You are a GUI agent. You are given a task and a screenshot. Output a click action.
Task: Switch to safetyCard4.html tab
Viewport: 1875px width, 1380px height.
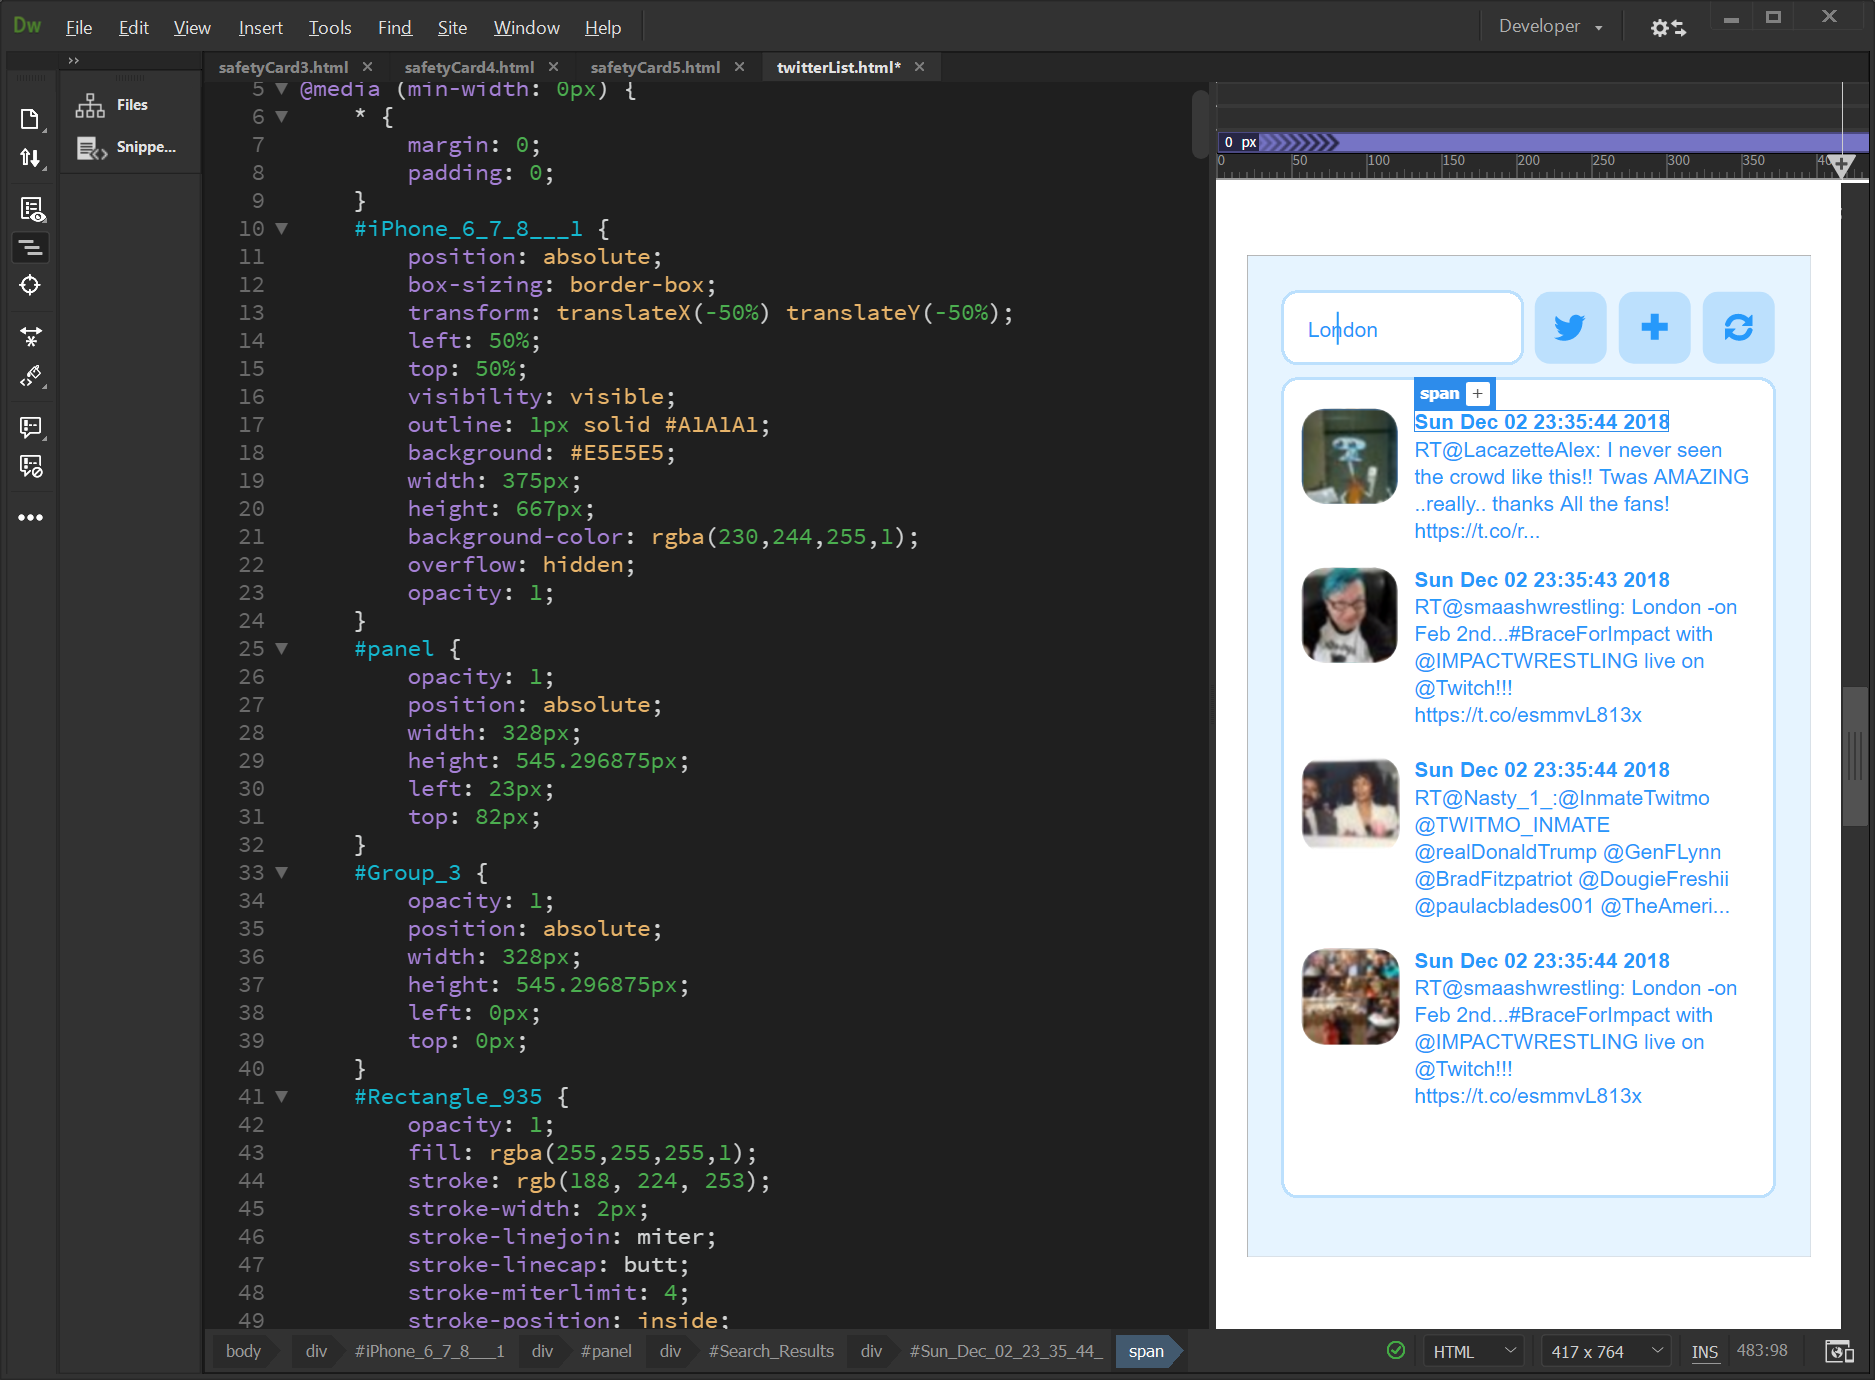[x=469, y=67]
